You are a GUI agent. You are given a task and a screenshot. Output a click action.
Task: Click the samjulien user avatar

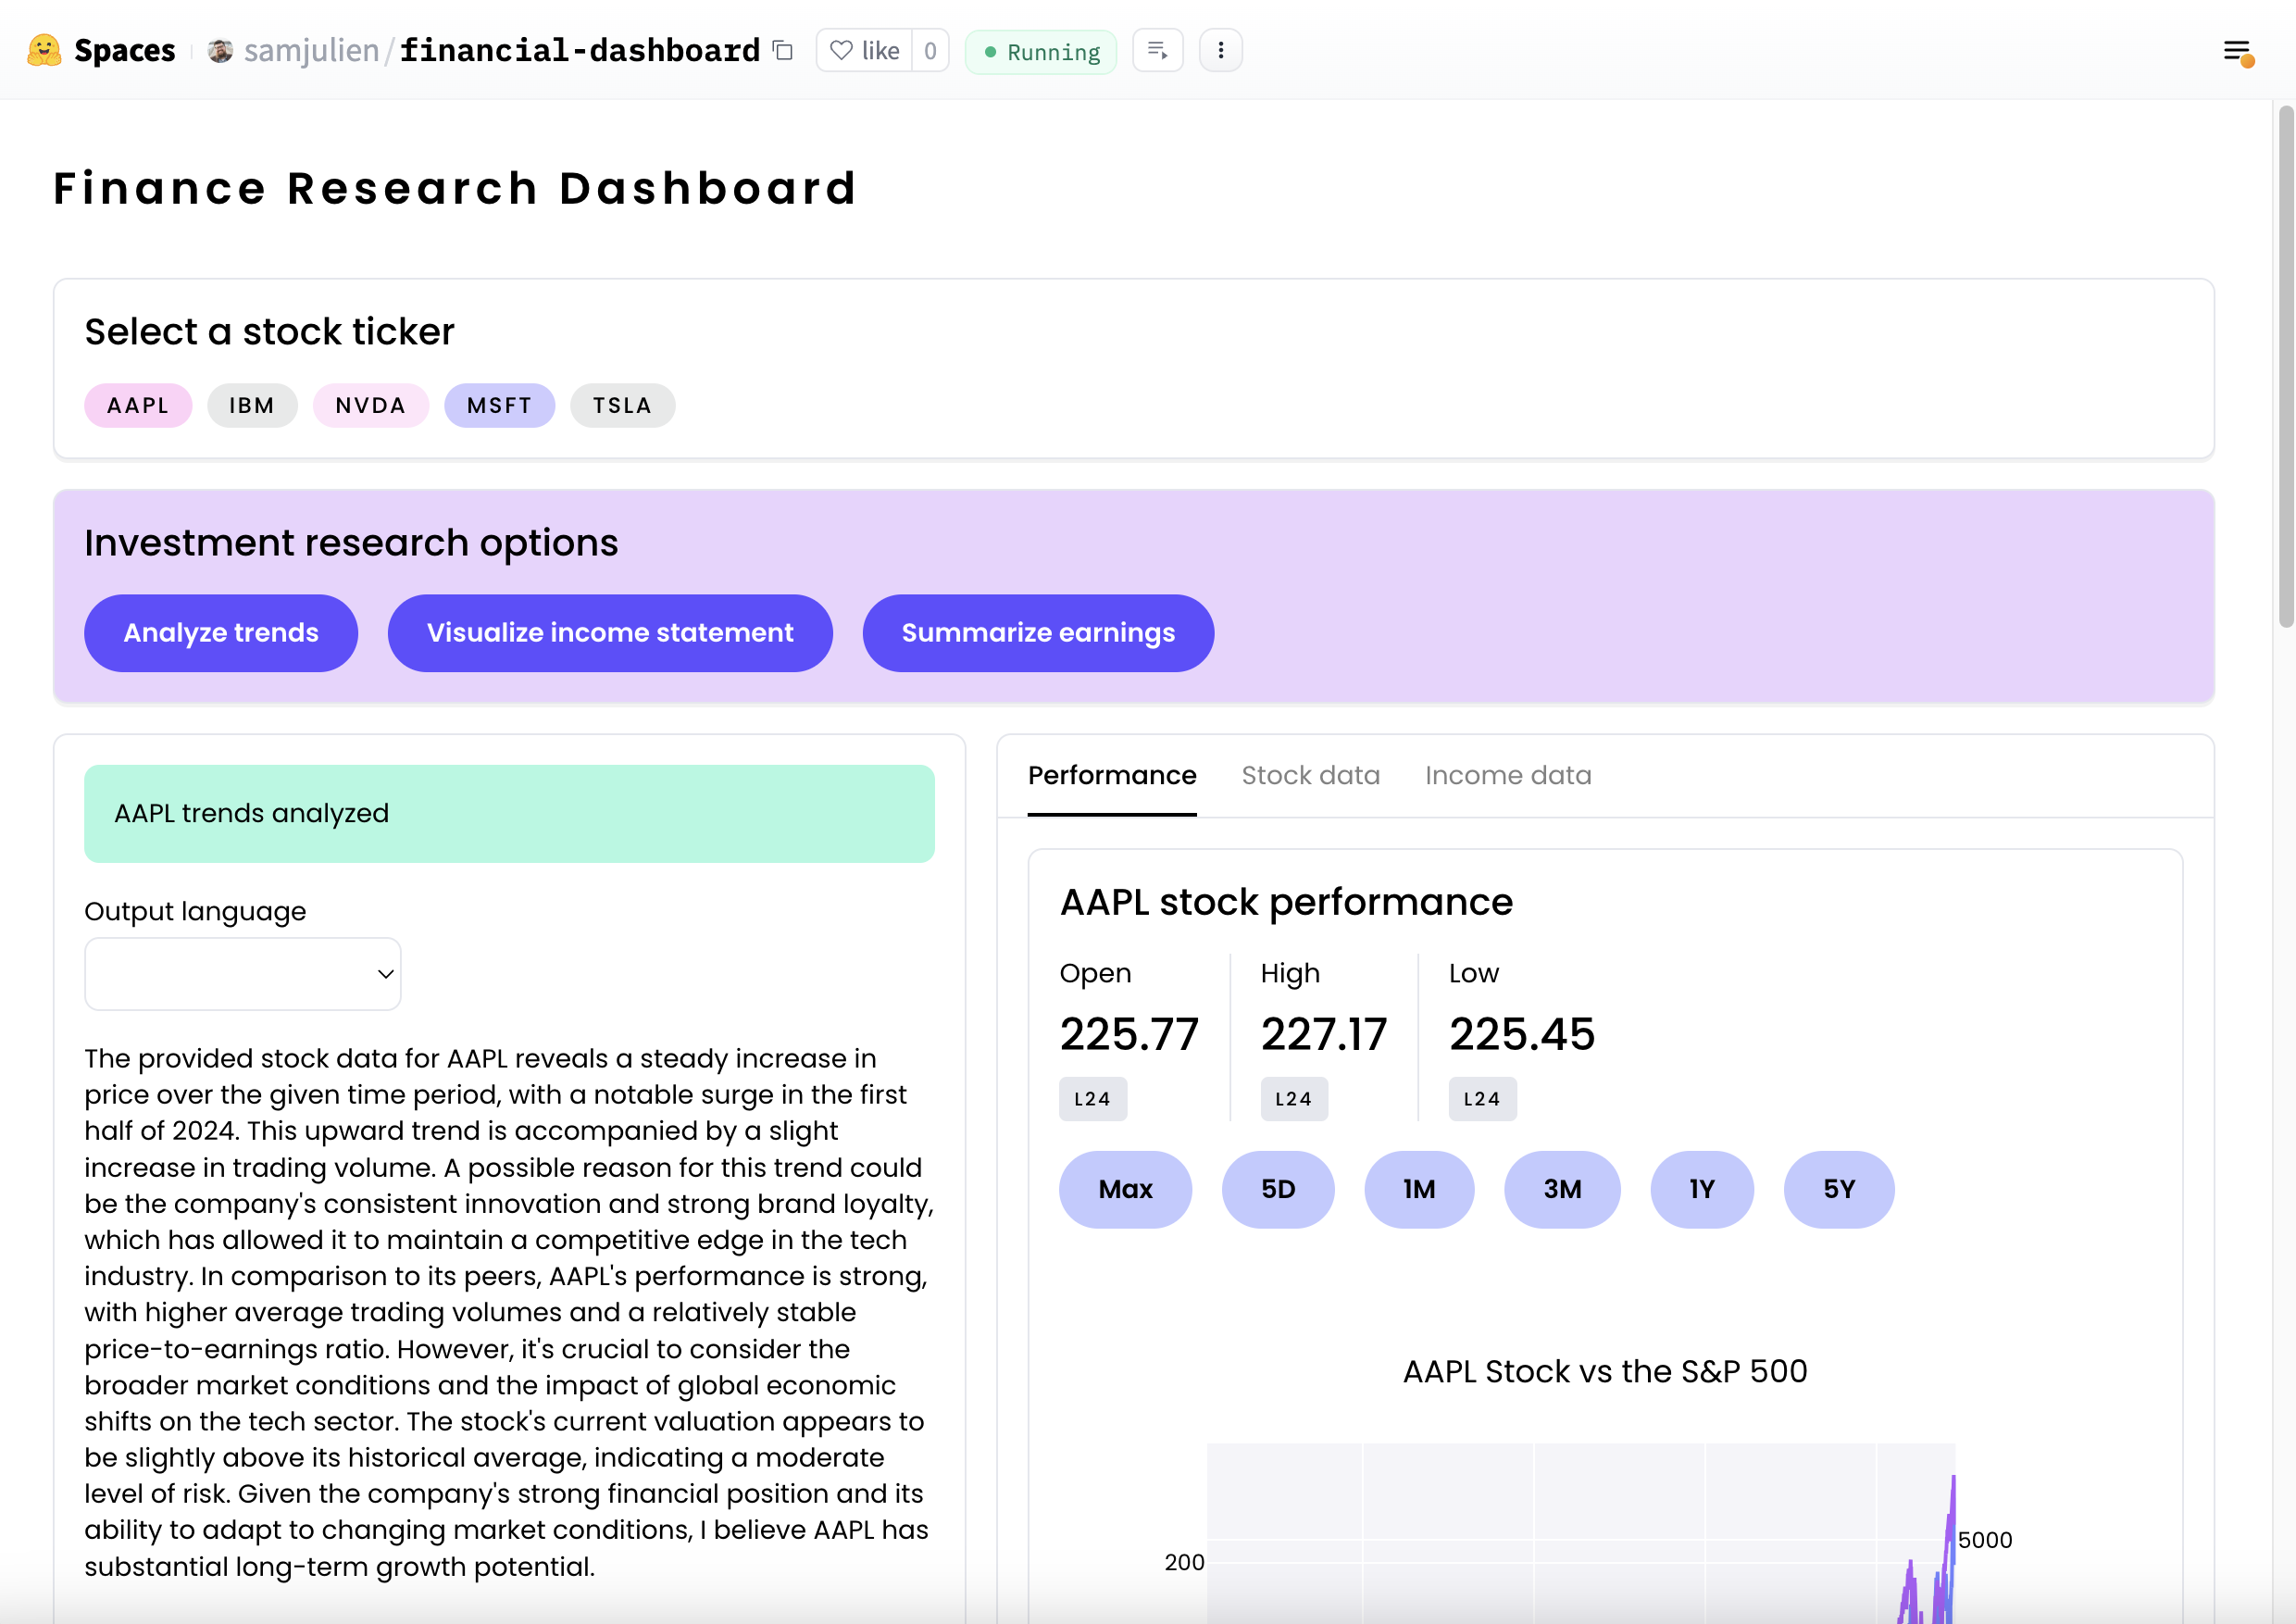pos(220,50)
